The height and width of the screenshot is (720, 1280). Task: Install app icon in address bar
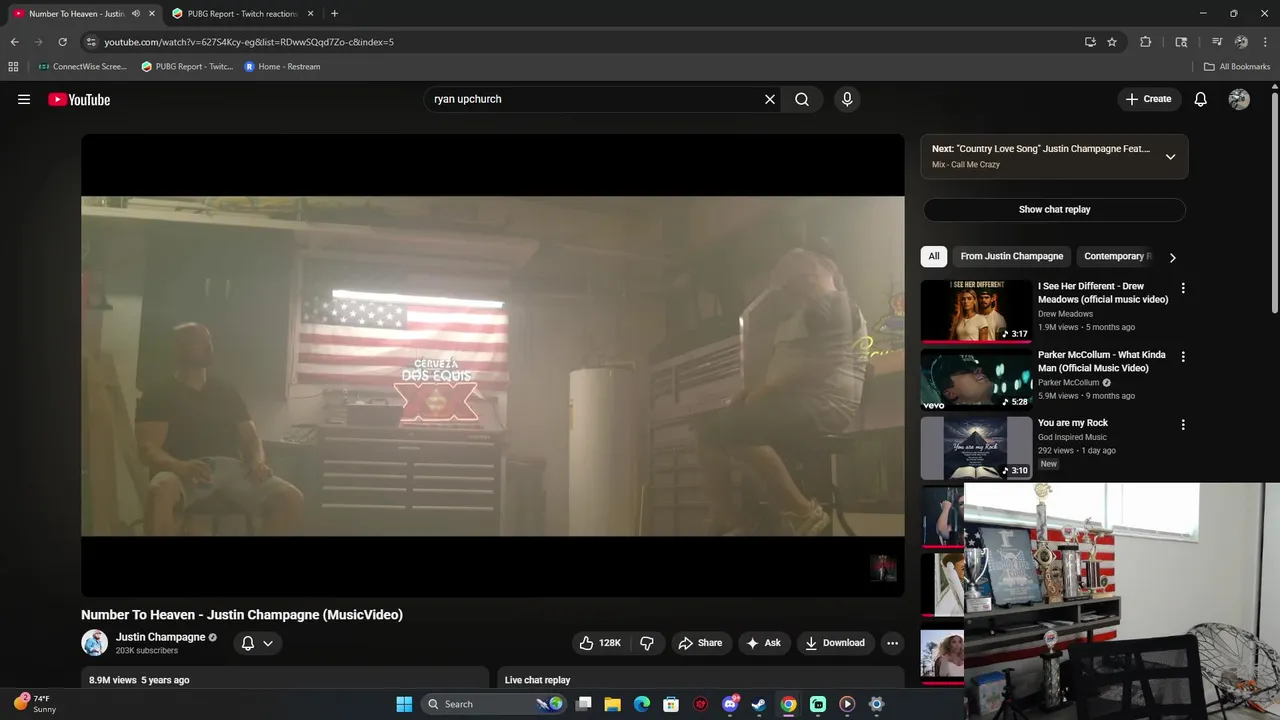pos(1090,42)
